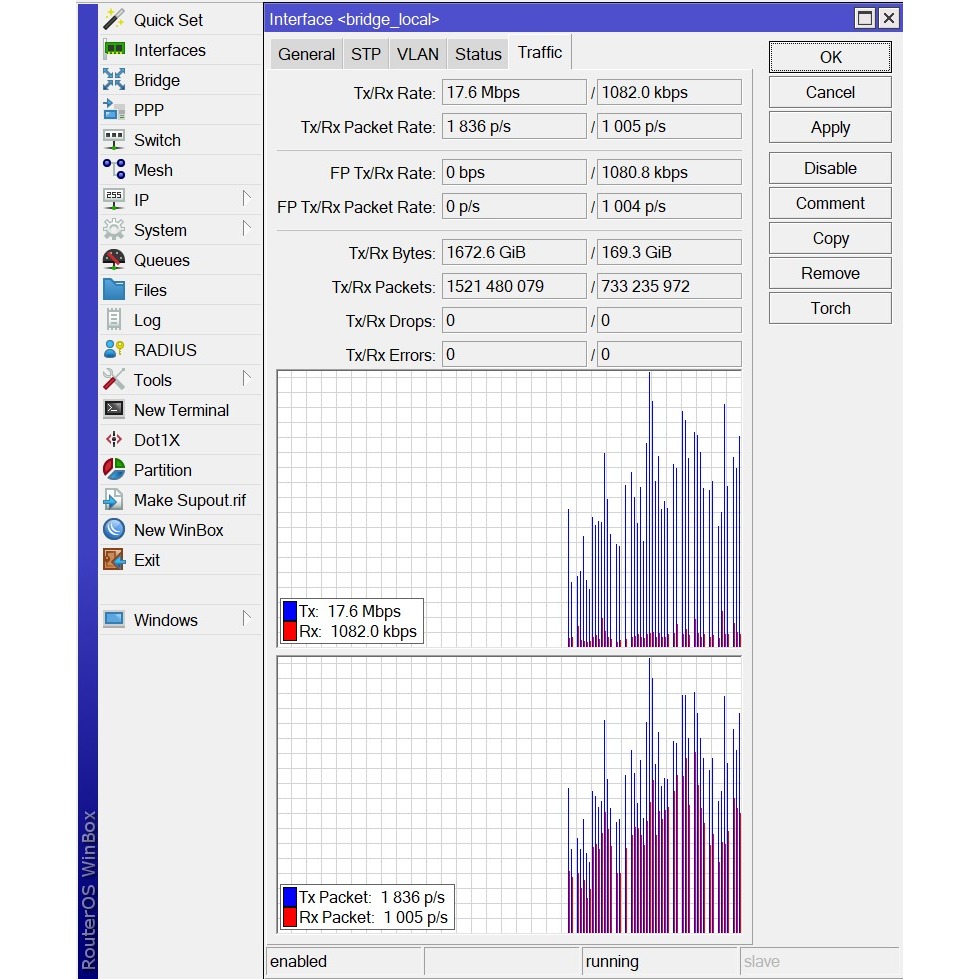This screenshot has width=979, height=979.
Task: Open the Log notepad icon
Action: pyautogui.click(x=114, y=319)
